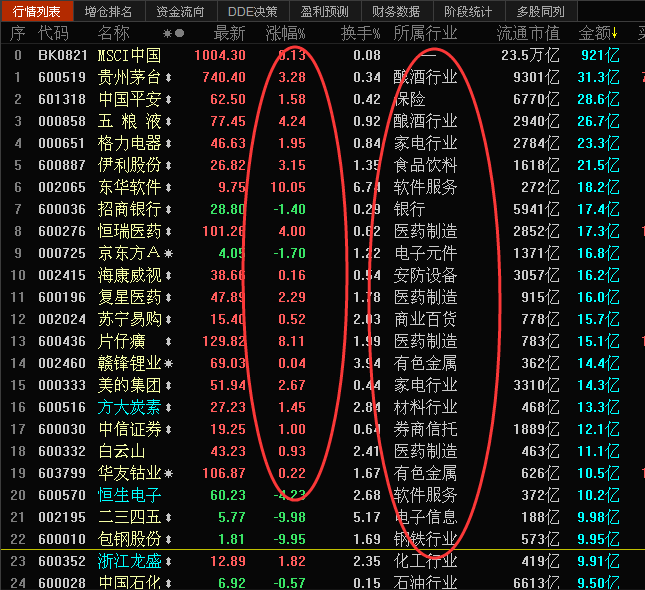Click the marker icon next to 贵州茅台
The height and width of the screenshot is (590, 645).
[168, 77]
